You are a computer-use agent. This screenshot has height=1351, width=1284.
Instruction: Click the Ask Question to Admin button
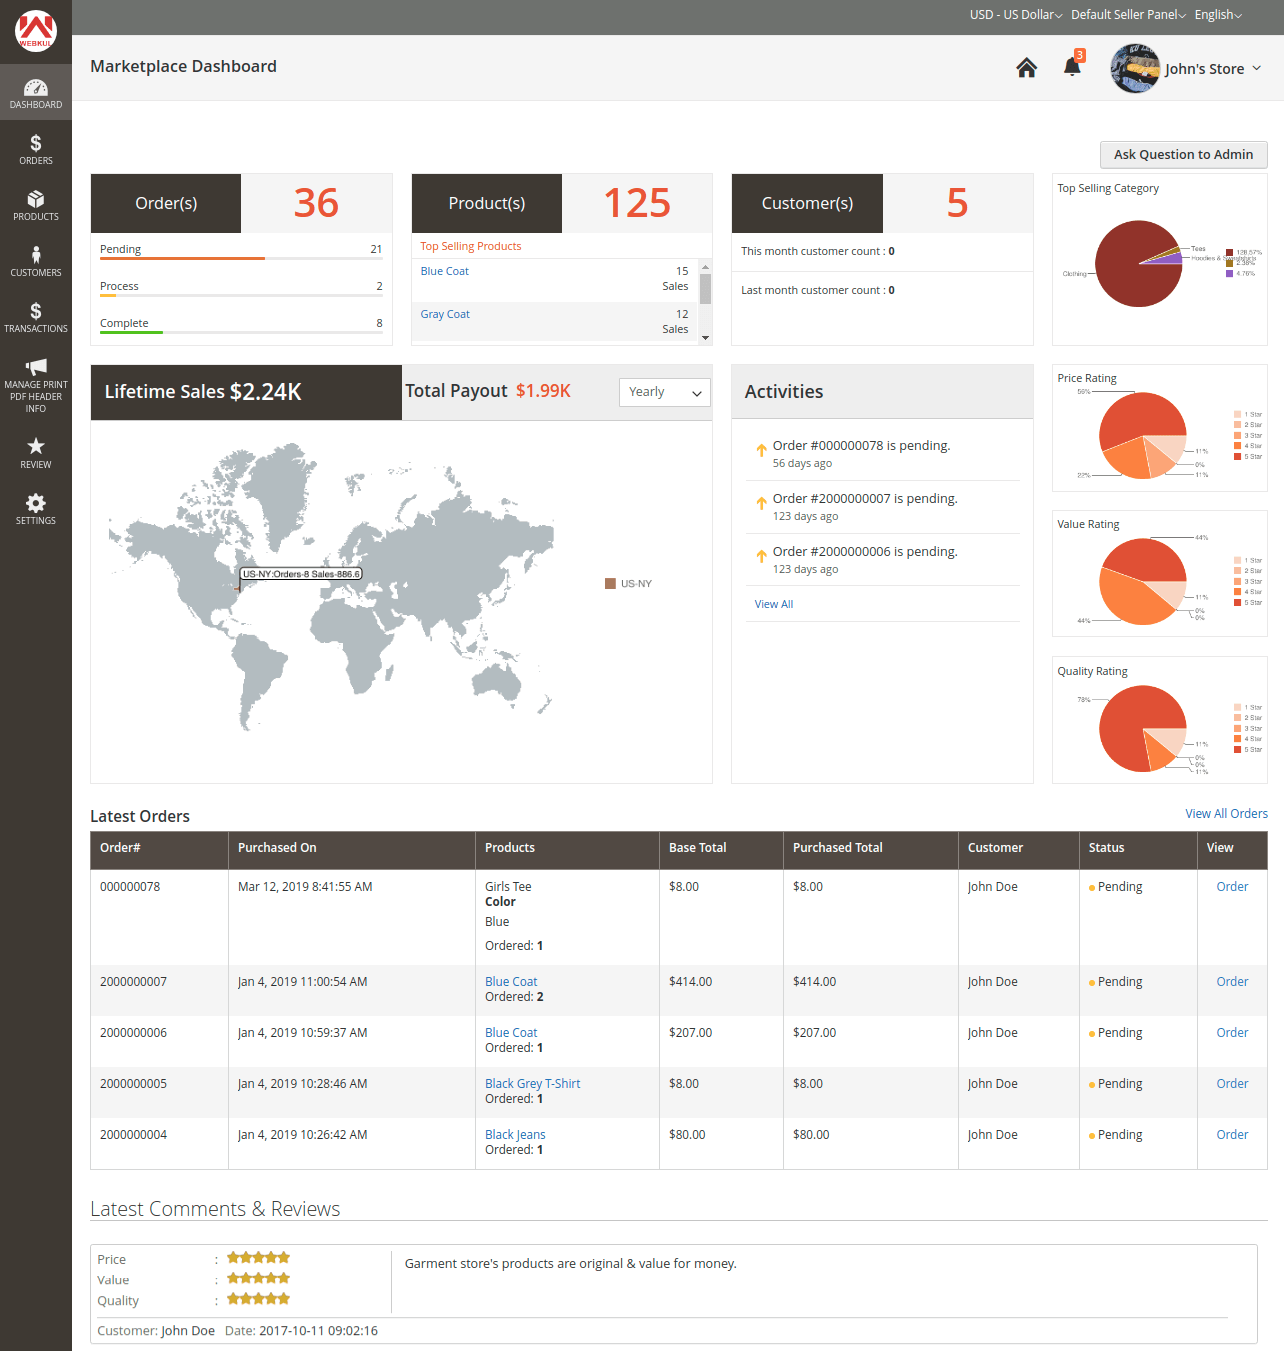[x=1183, y=154]
